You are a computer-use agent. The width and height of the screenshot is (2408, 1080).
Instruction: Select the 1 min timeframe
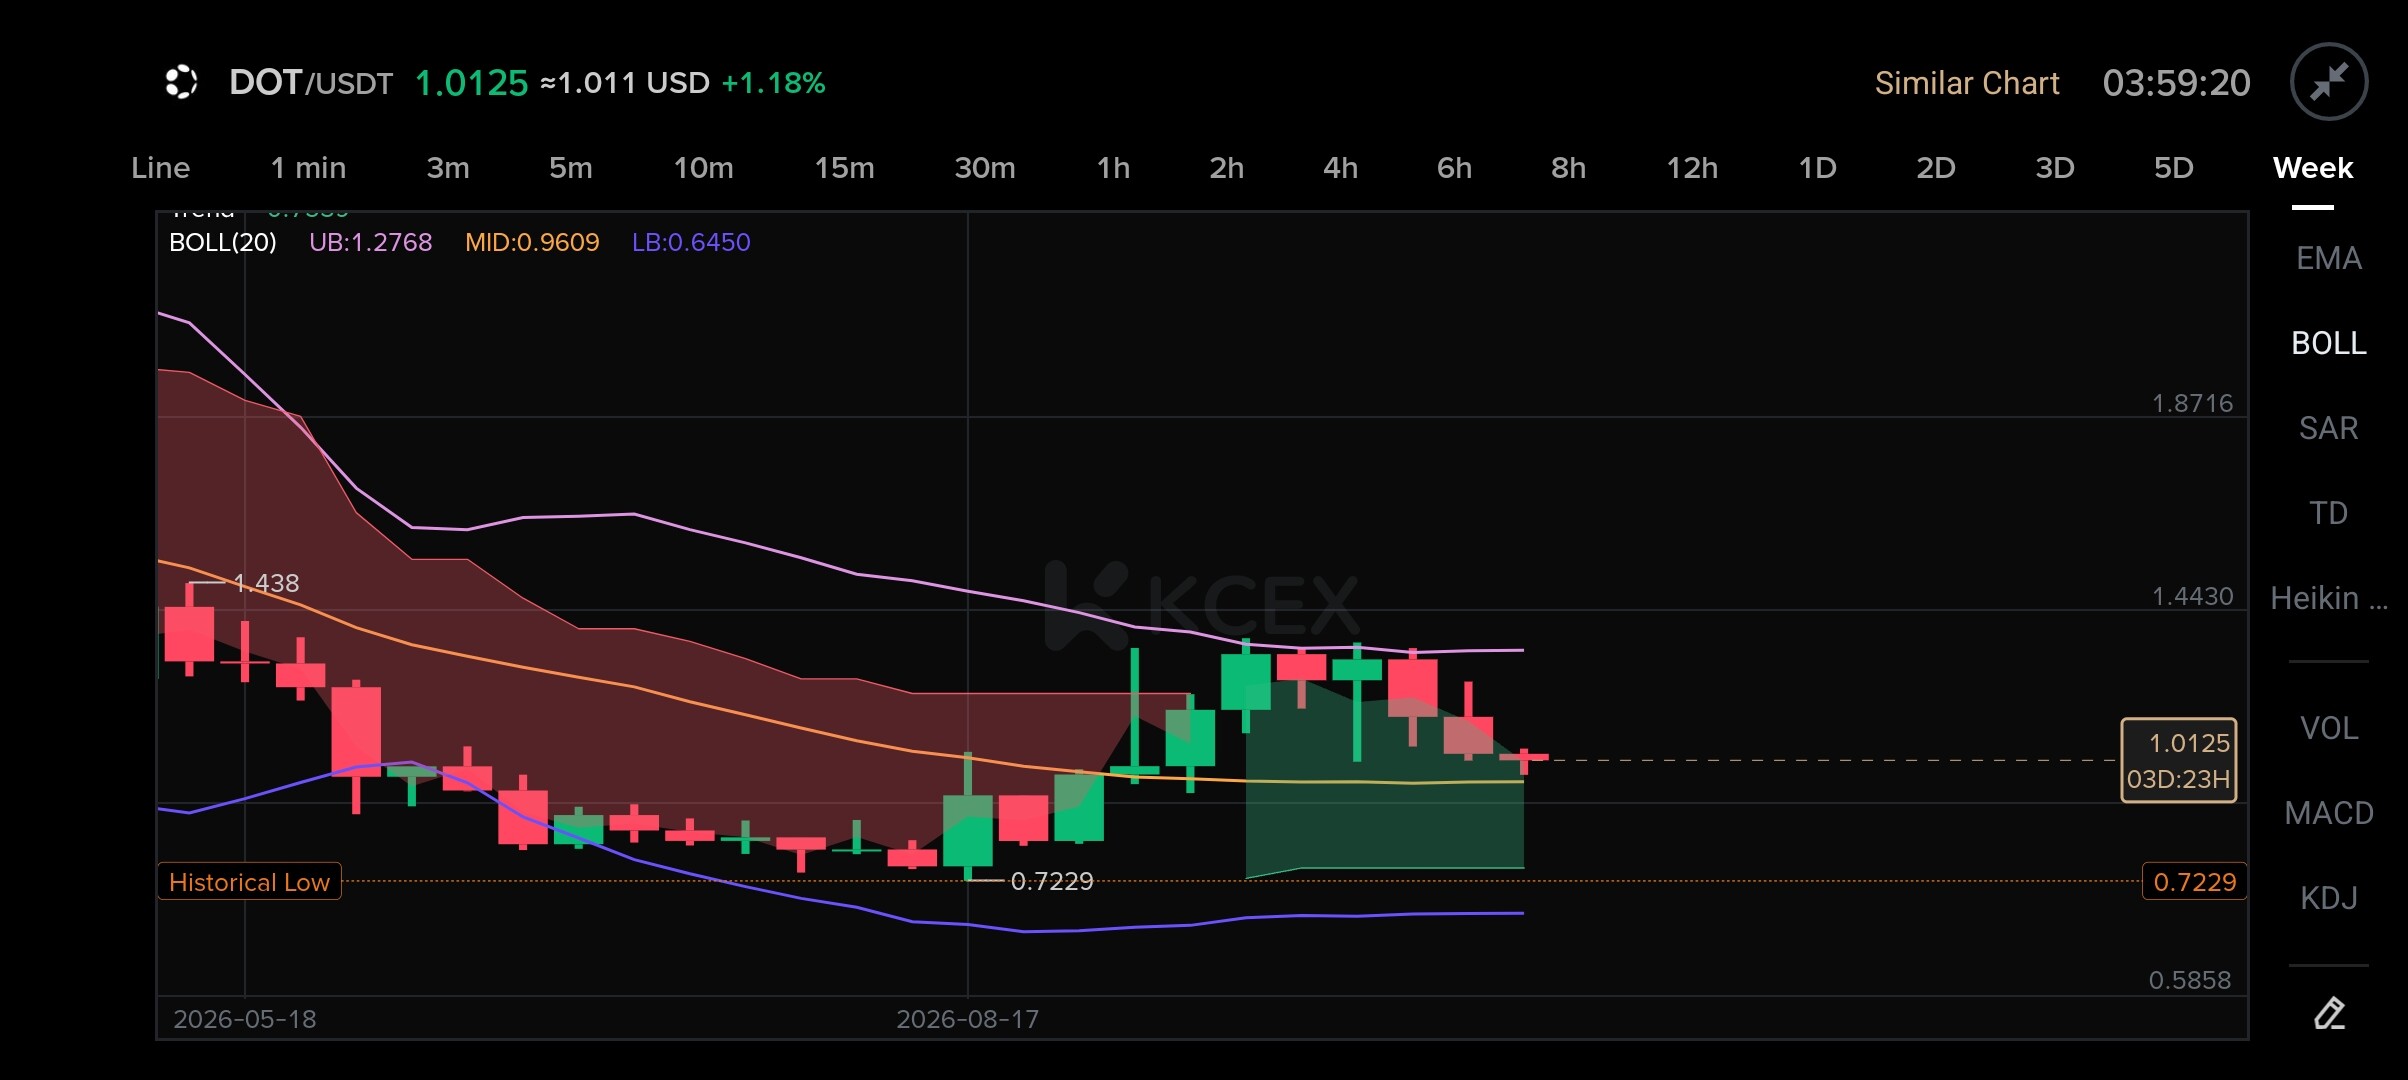[x=308, y=167]
